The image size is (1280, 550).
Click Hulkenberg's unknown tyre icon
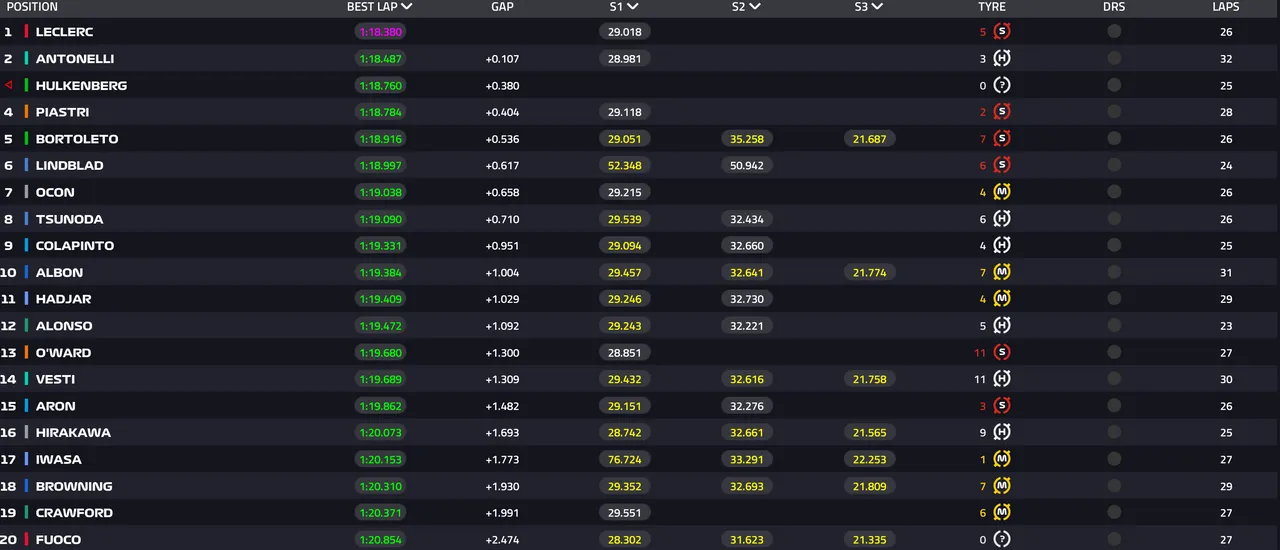coord(1002,86)
